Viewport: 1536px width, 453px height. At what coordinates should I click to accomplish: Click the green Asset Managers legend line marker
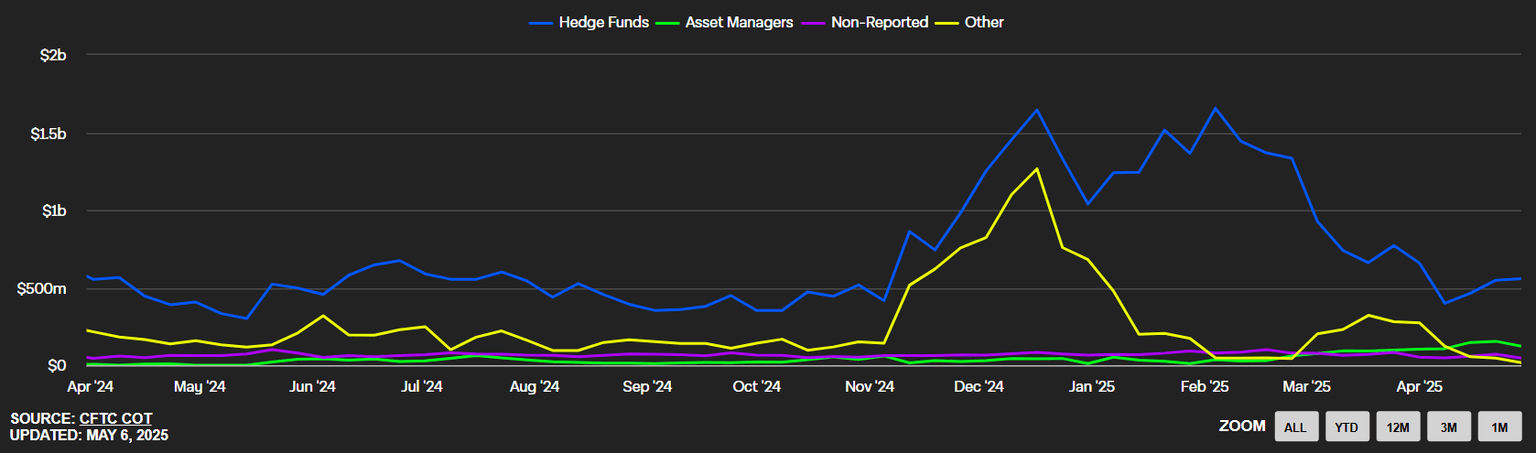click(x=670, y=22)
